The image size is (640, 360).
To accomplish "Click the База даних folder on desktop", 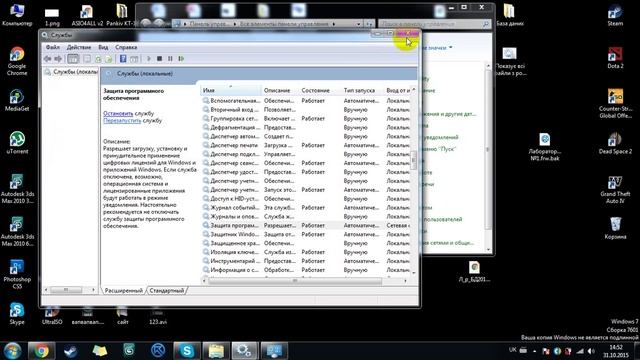I will [x=509, y=15].
